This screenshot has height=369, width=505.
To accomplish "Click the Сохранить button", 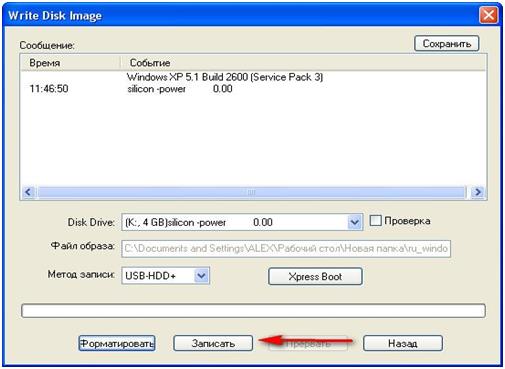I will coord(446,44).
